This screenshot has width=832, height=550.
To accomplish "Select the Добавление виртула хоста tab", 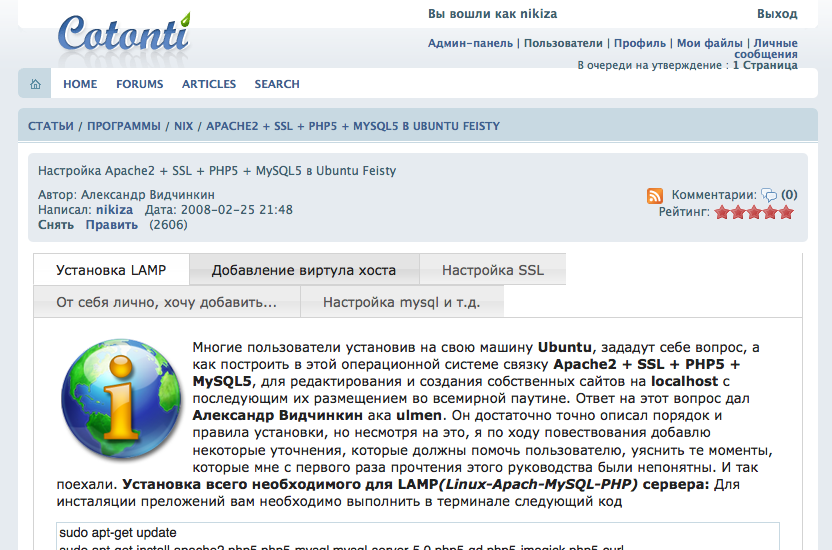I will point(303,270).
